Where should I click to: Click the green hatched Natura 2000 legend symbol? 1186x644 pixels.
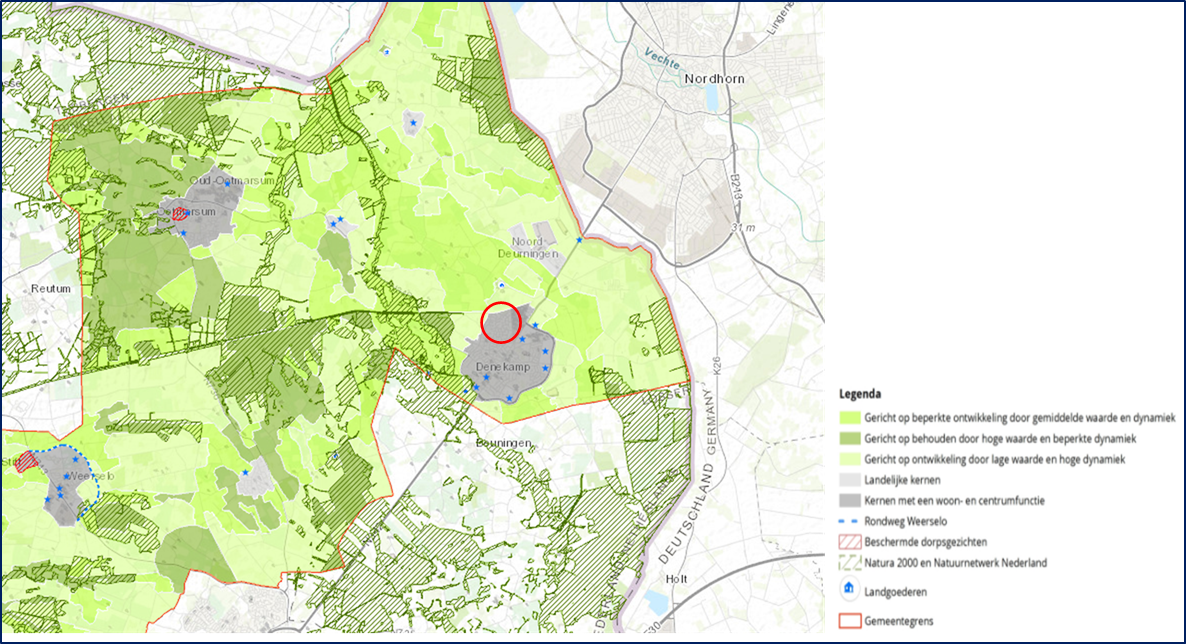pos(850,563)
